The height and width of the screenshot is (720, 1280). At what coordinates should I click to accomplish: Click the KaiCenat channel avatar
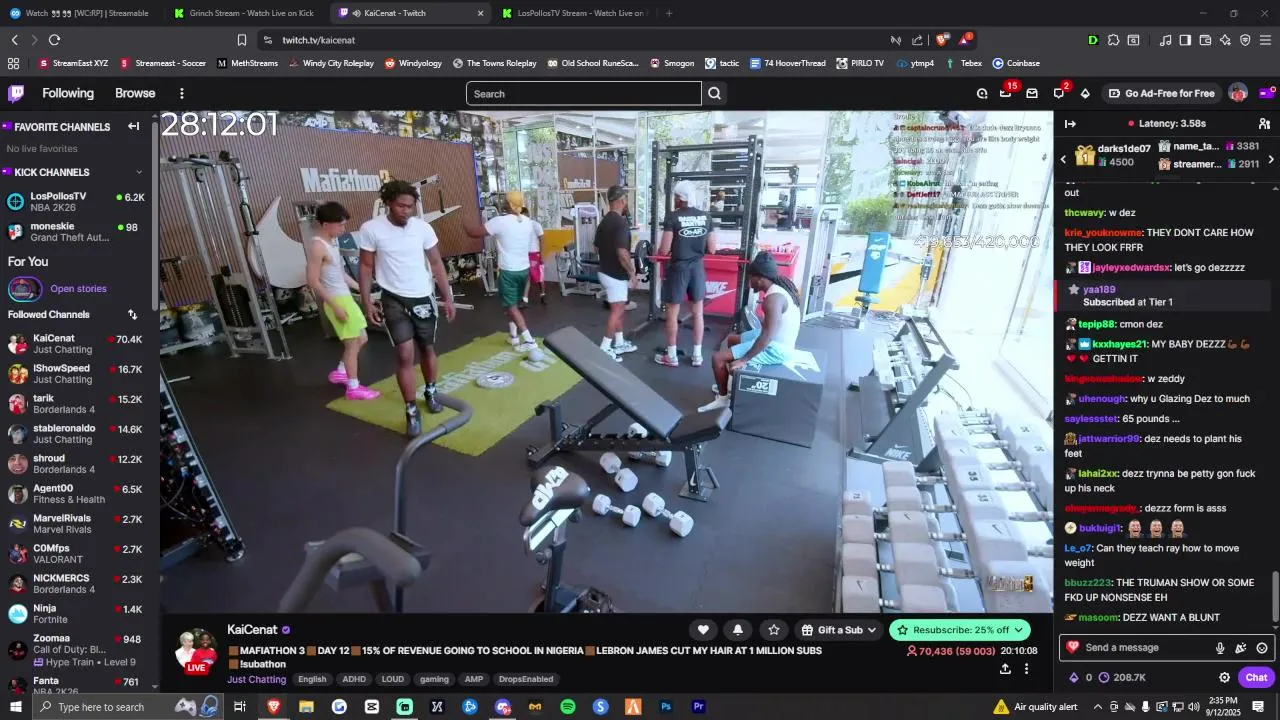click(196, 651)
